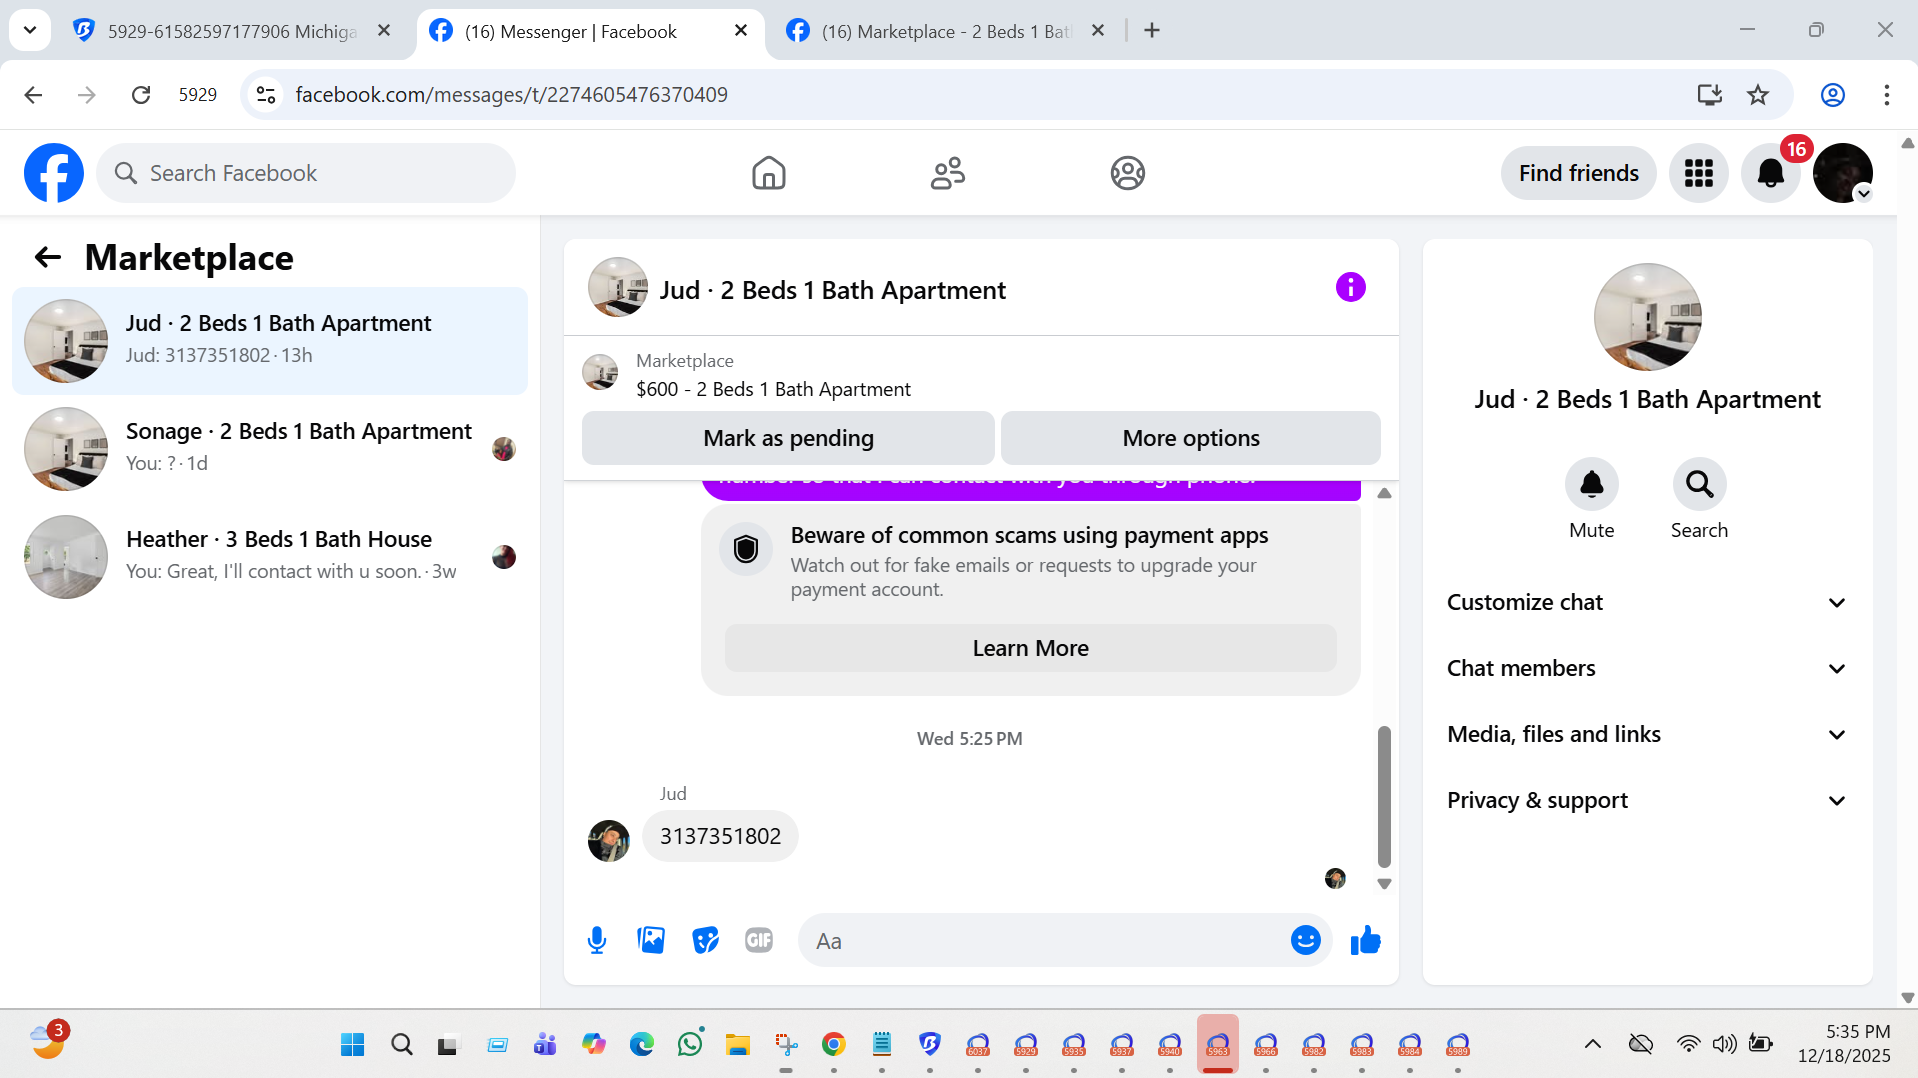1918x1078 pixels.
Task: Open the $600 2 Beds 1 Bath listing link
Action: point(773,389)
